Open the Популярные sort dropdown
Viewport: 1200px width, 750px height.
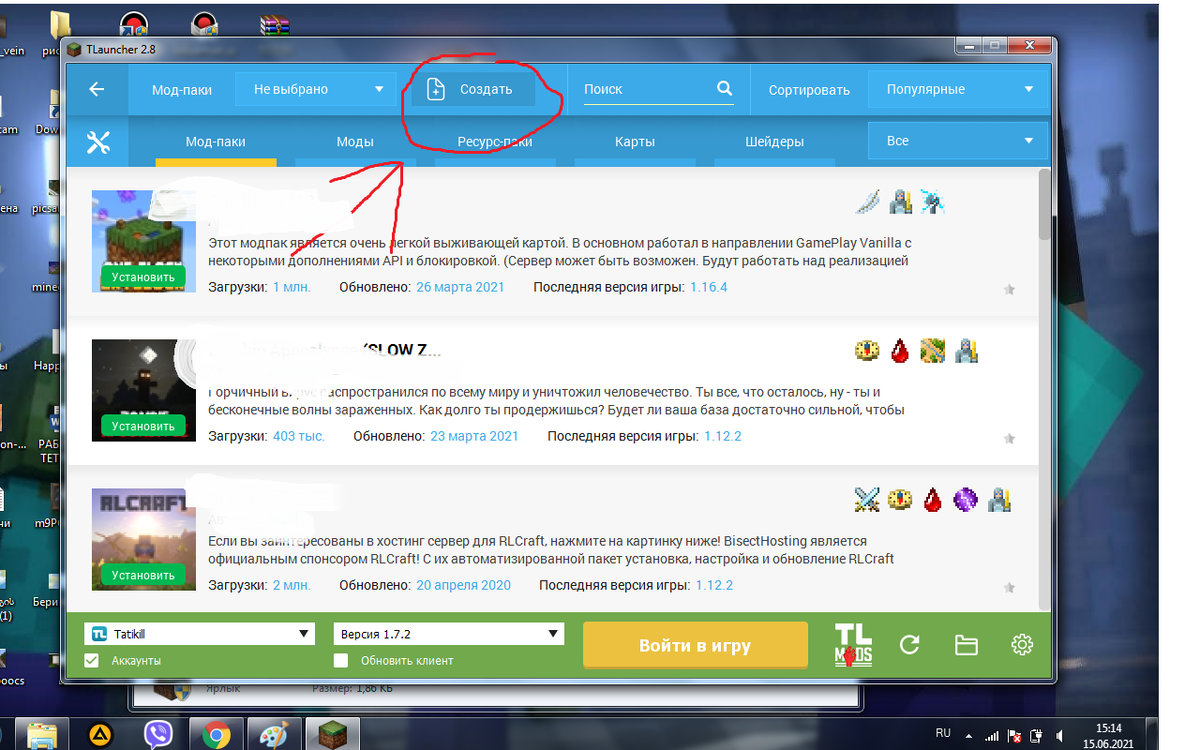[x=958, y=89]
